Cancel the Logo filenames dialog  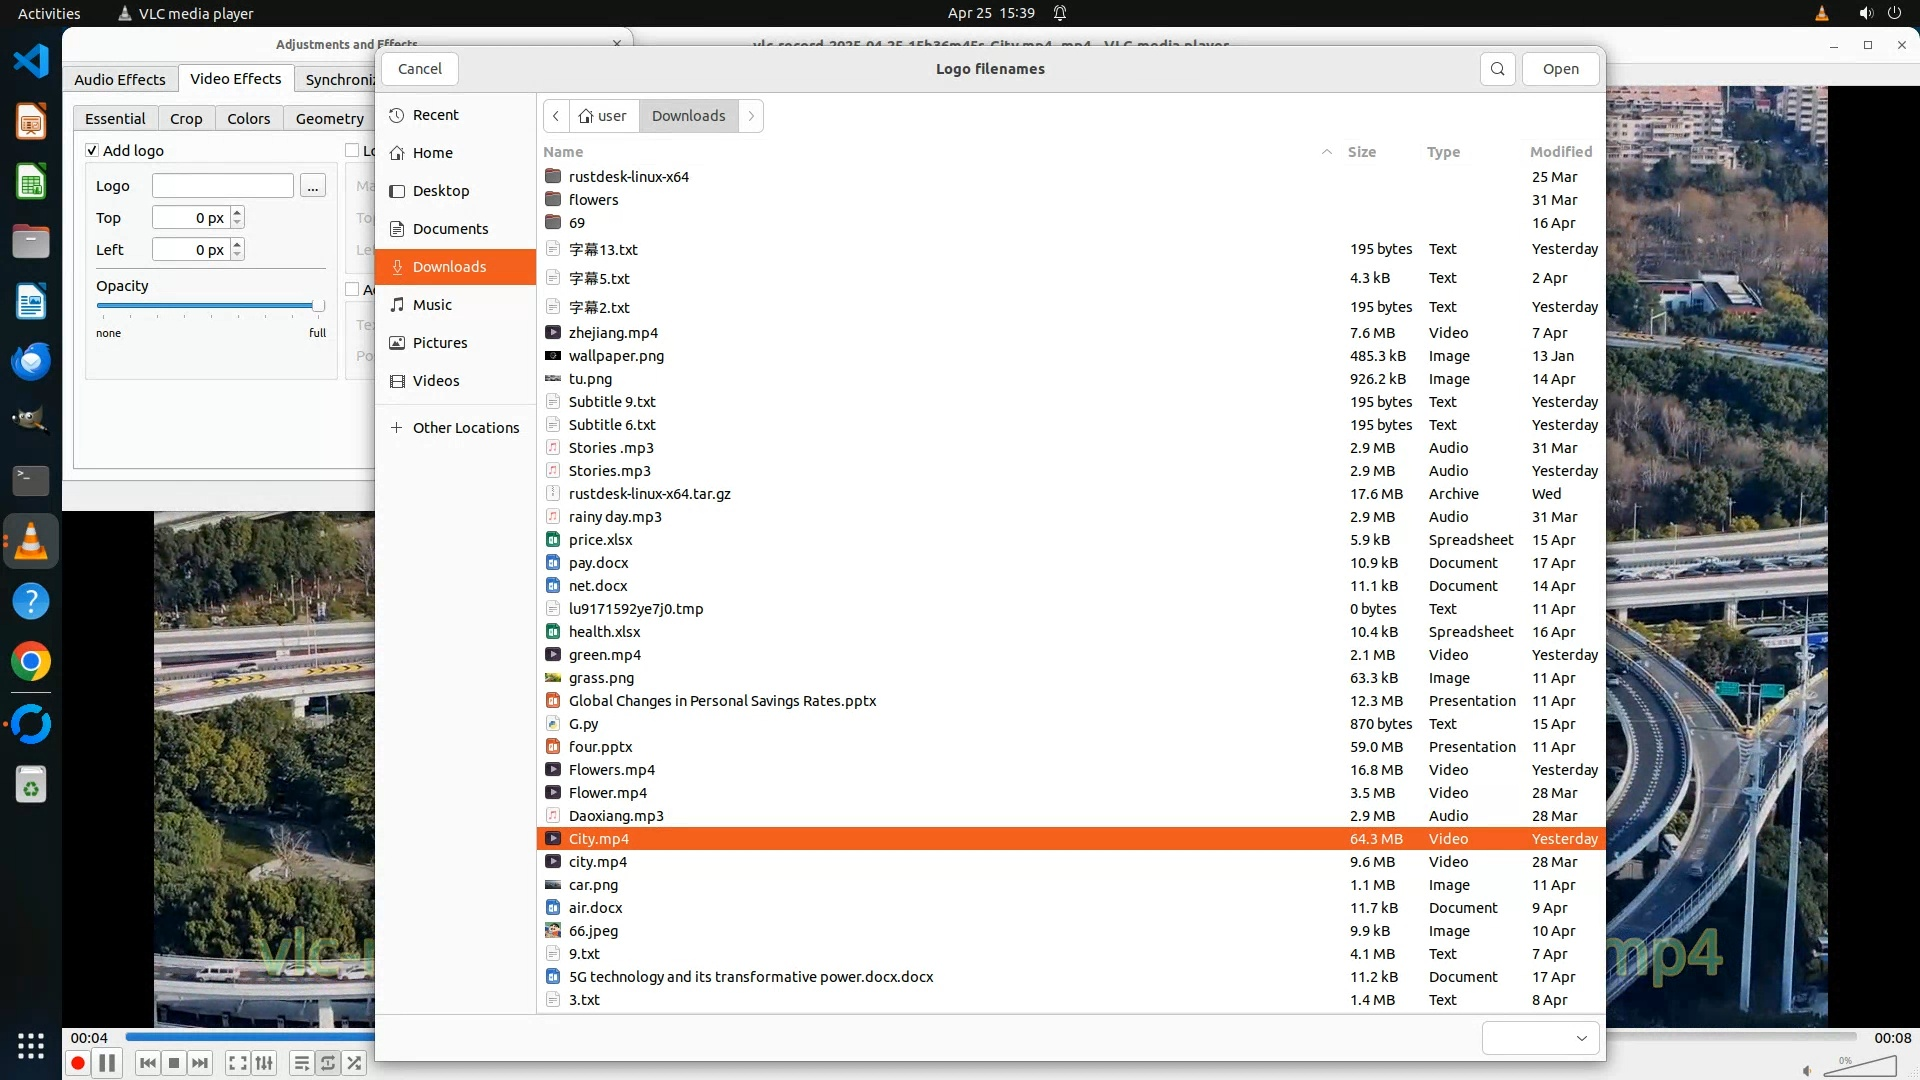(419, 69)
